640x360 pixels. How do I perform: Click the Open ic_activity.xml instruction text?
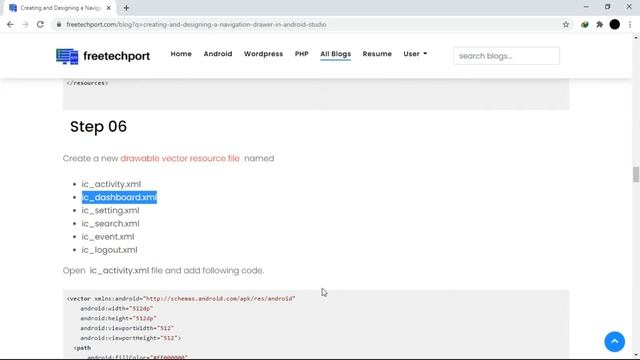coord(163,271)
